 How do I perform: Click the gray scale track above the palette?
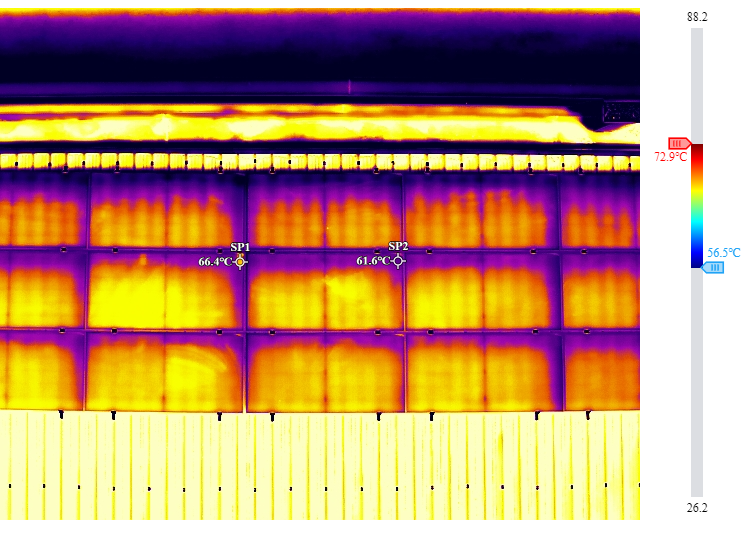697,86
